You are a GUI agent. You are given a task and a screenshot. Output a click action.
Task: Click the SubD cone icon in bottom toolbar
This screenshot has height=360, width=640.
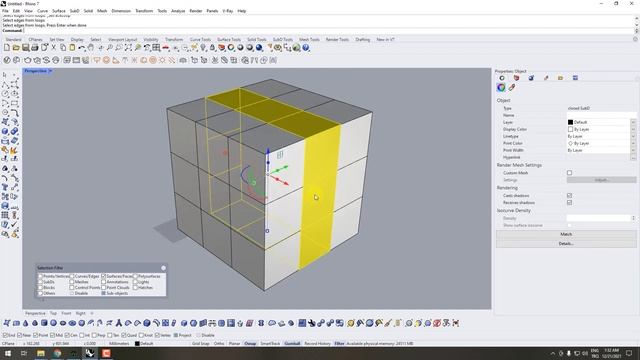25,323
